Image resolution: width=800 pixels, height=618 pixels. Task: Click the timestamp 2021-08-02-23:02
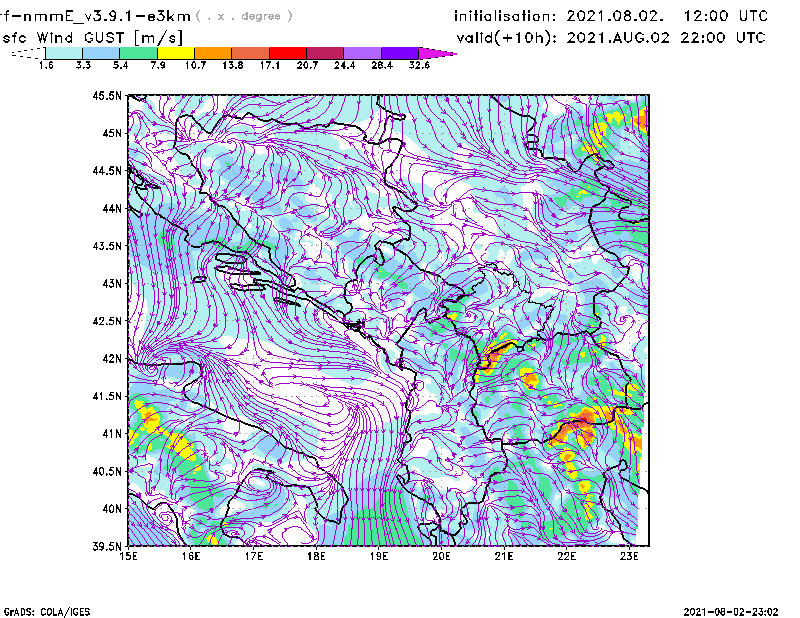[731, 612]
